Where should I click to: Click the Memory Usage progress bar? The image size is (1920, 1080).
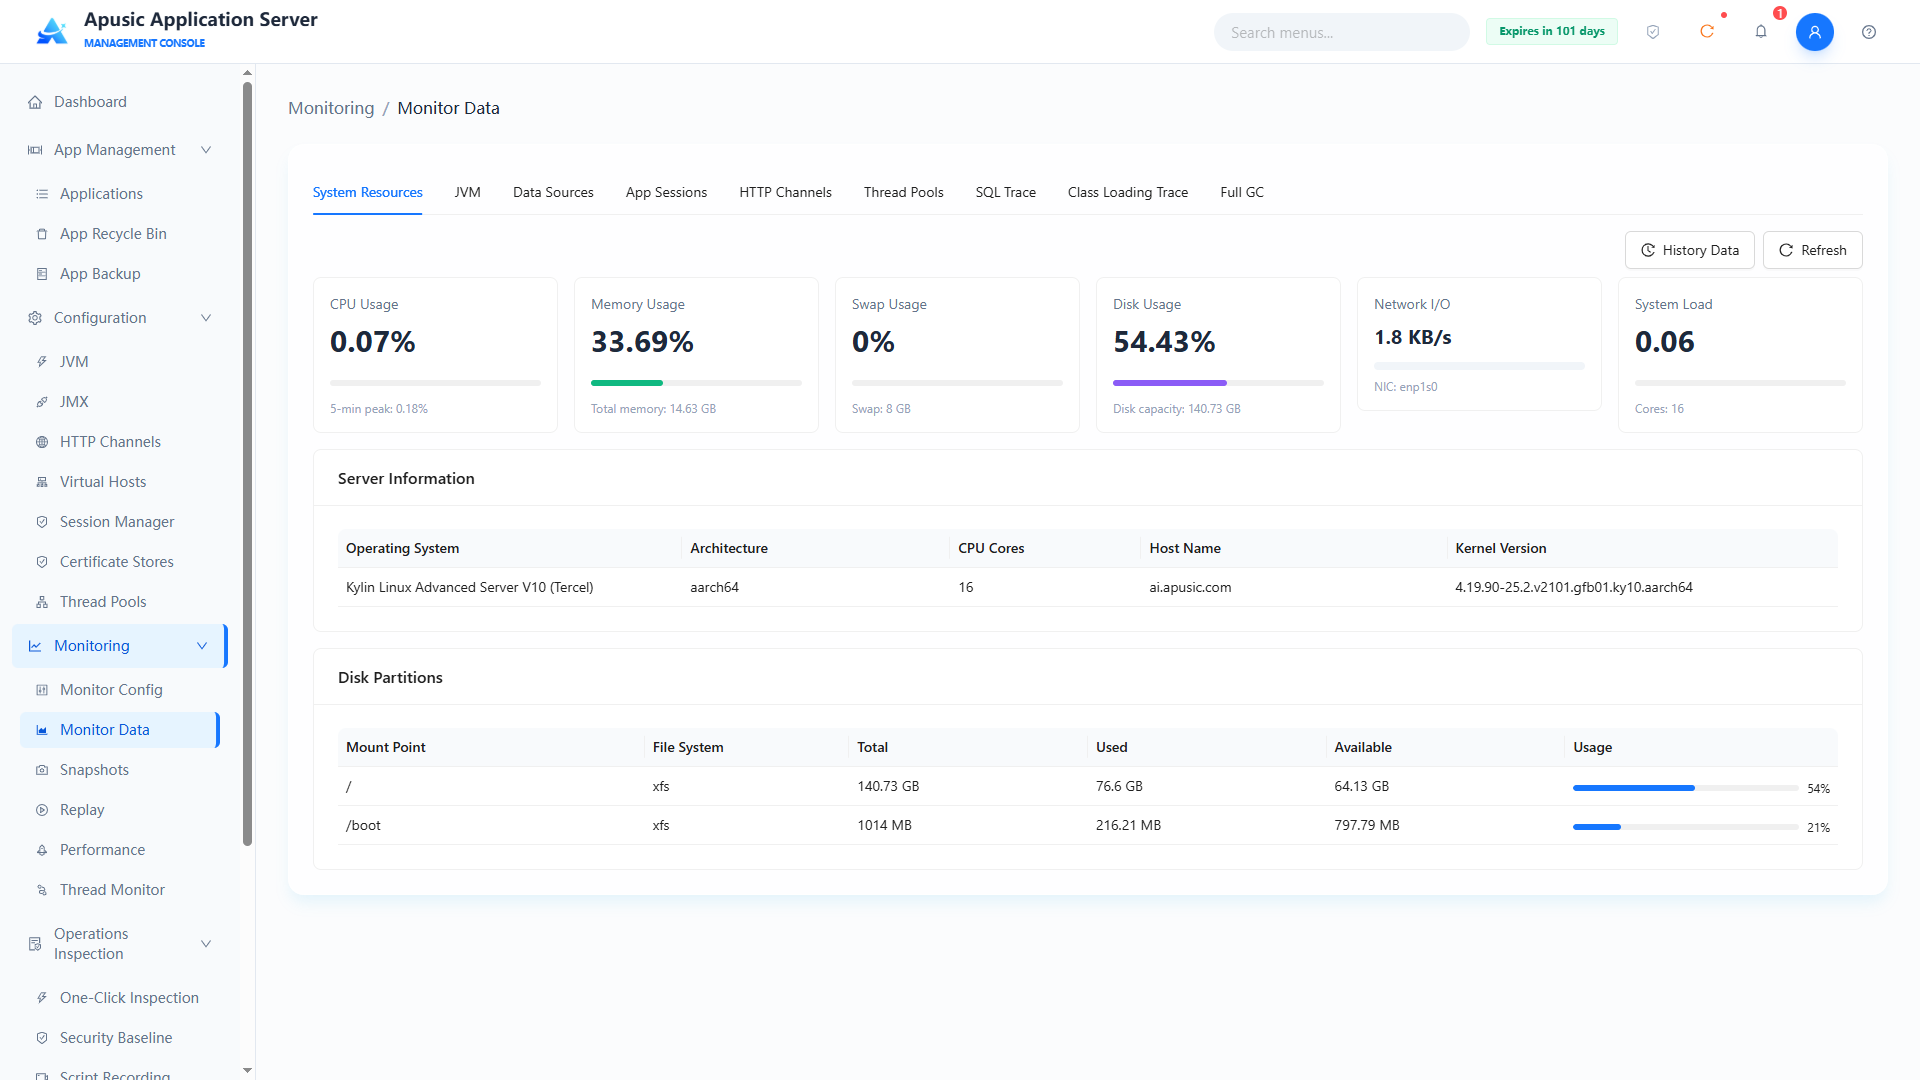tap(696, 383)
